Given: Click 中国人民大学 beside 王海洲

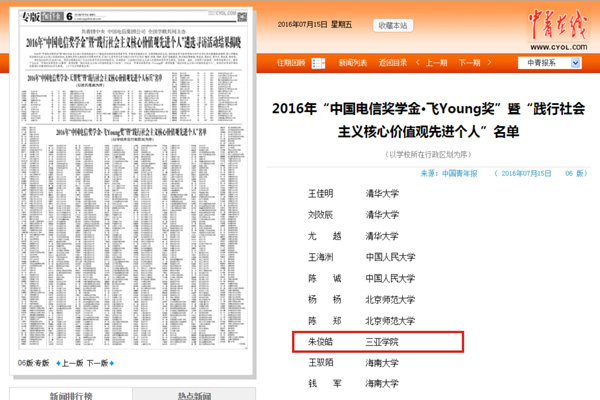Looking at the screenshot, I should coord(390,257).
